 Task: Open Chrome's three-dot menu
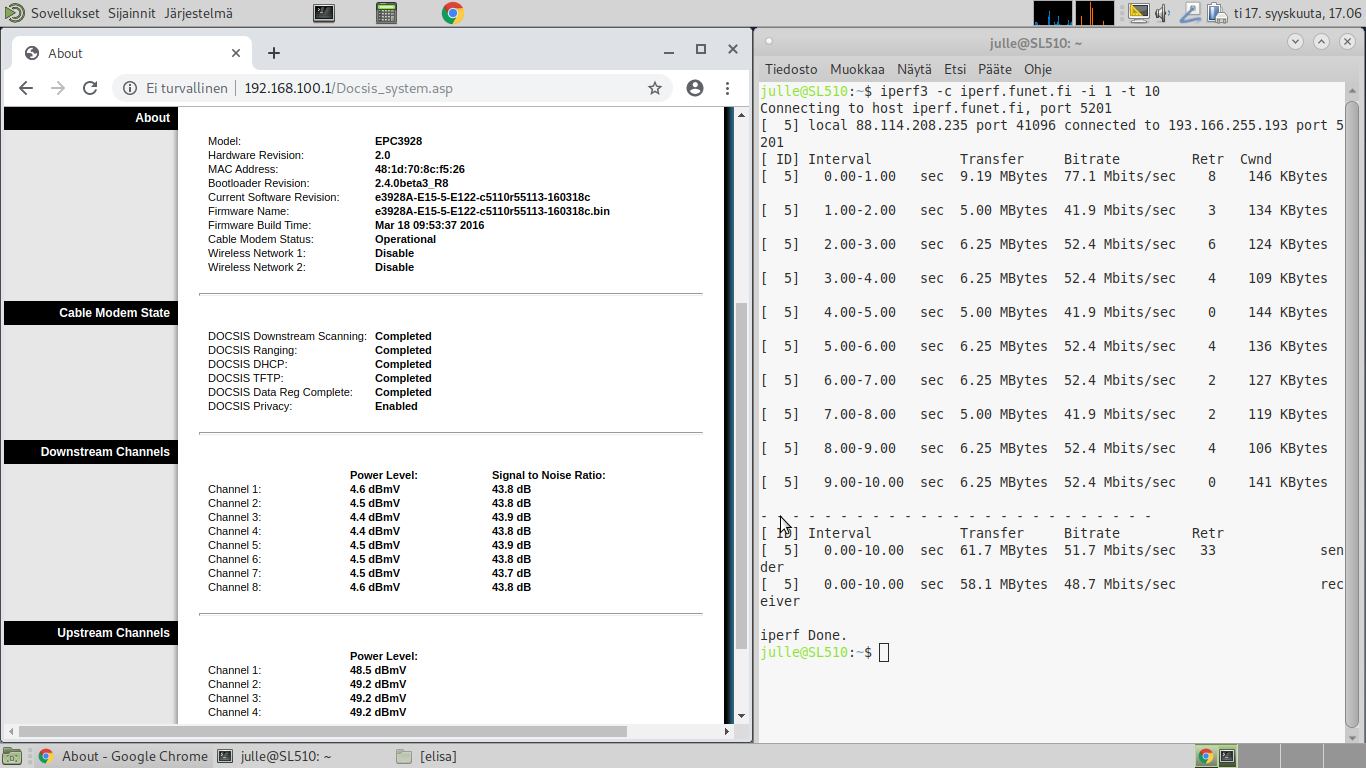(728, 88)
